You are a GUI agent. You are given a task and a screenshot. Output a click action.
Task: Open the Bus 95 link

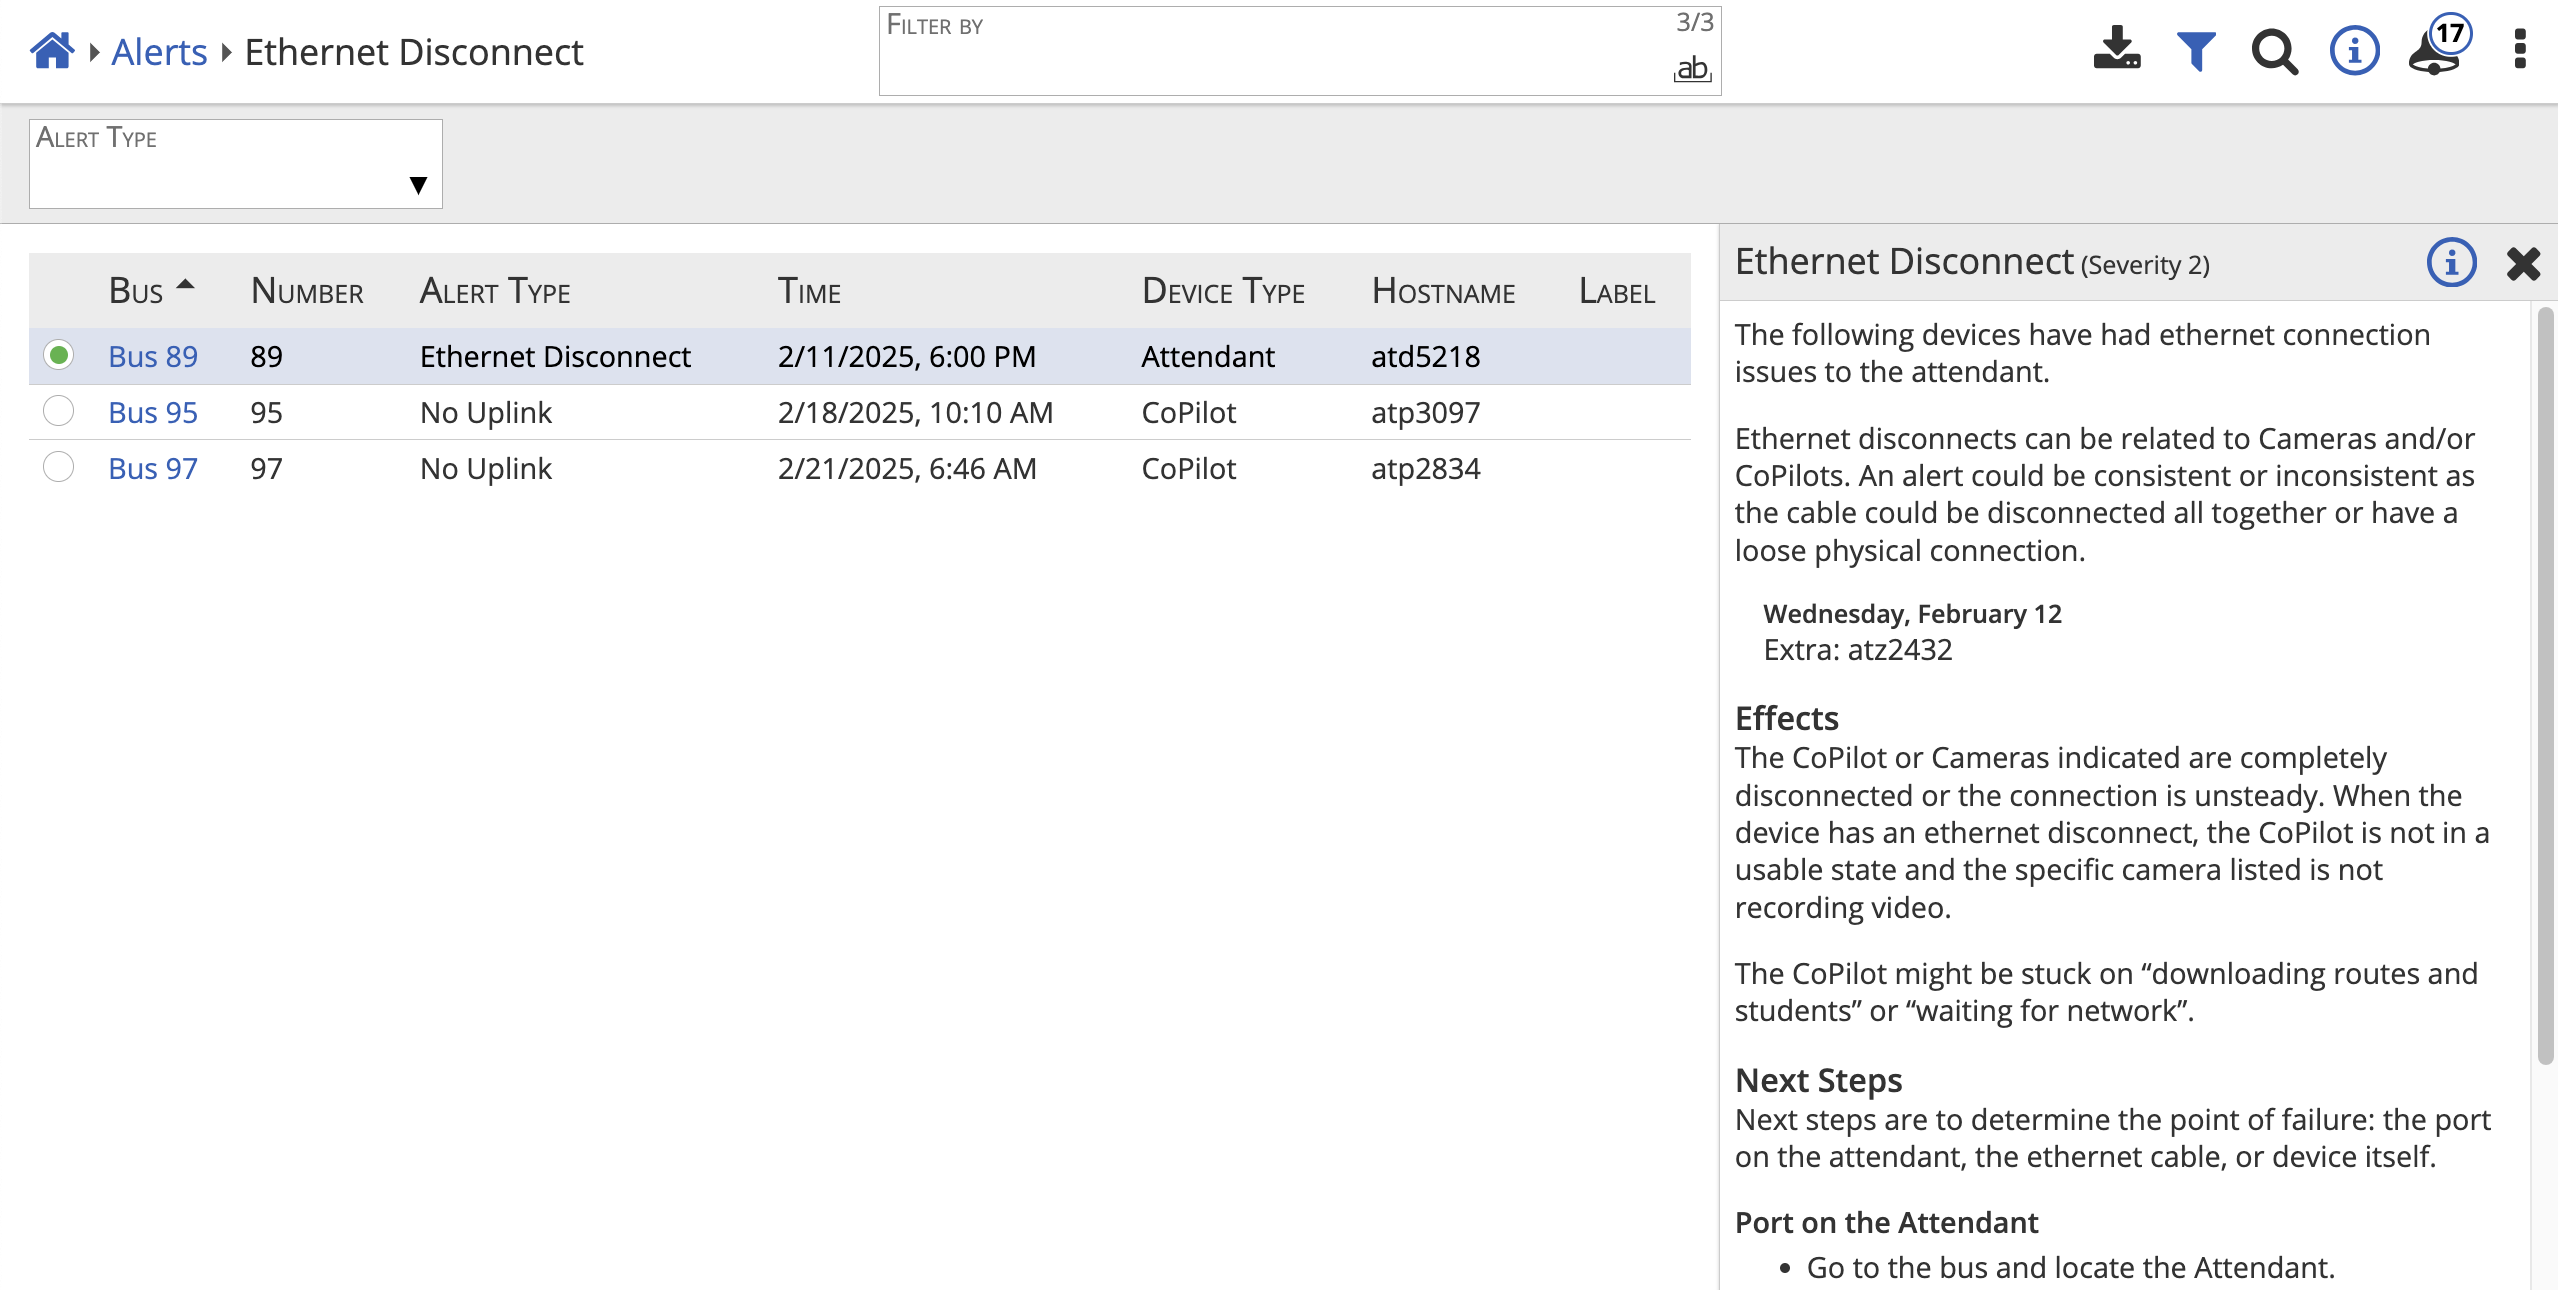(153, 412)
